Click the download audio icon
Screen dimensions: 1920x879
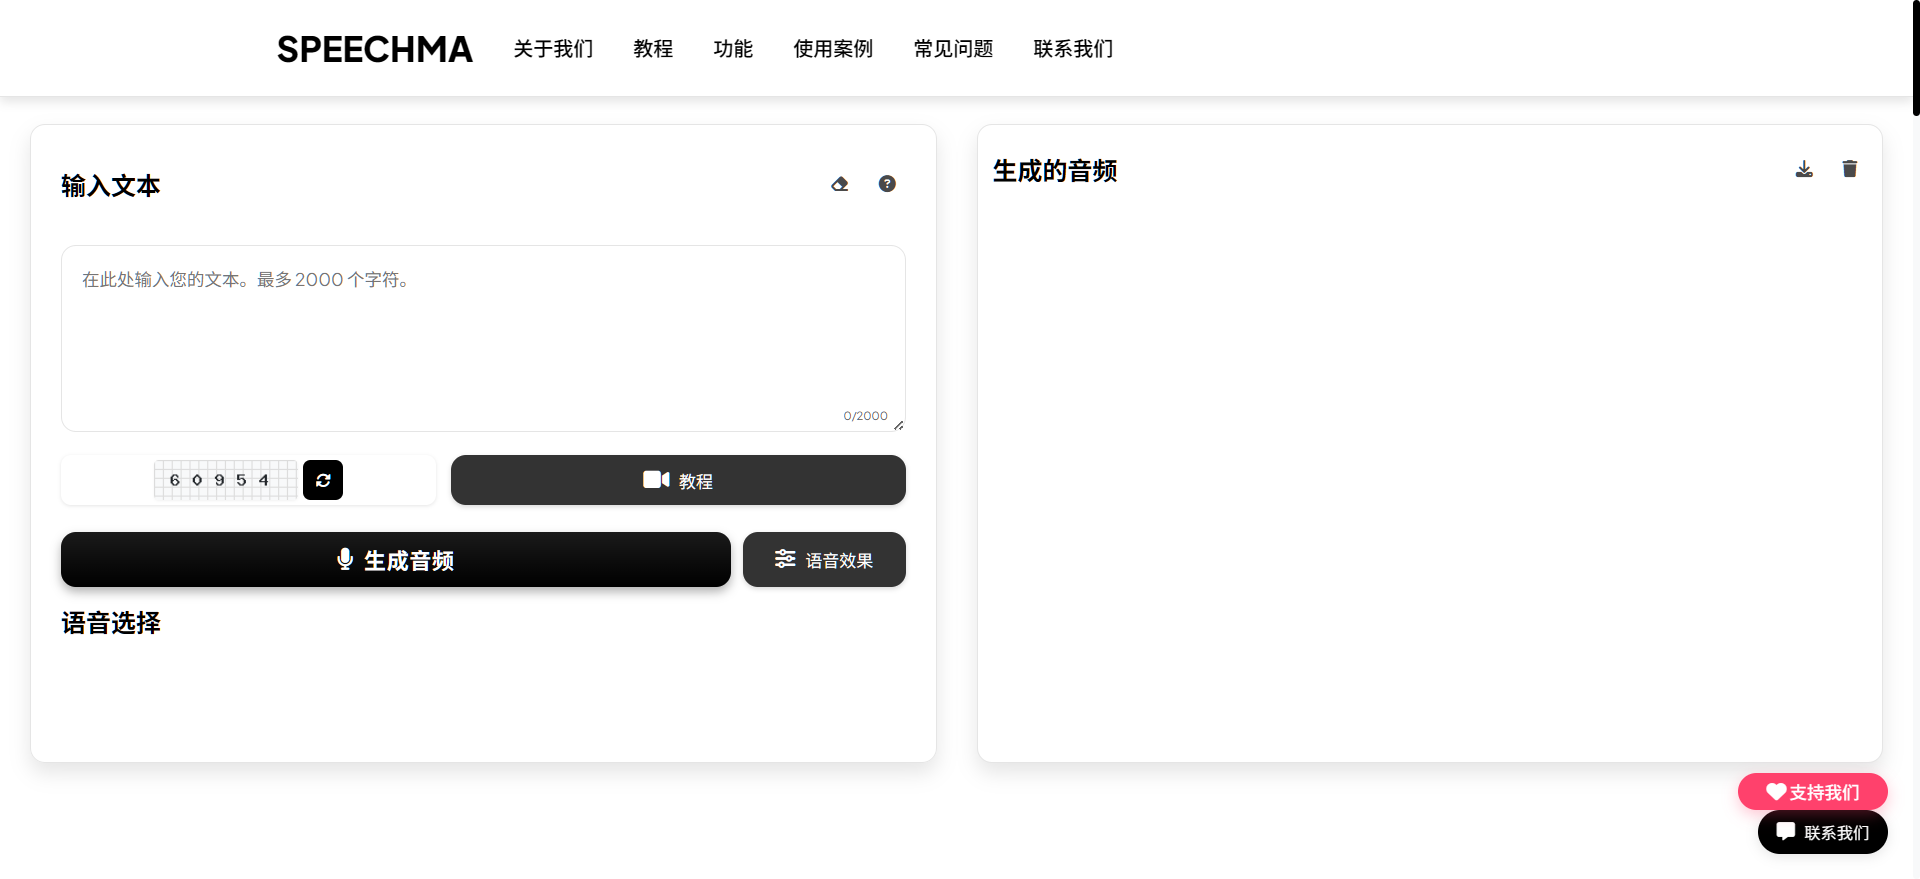click(x=1804, y=169)
